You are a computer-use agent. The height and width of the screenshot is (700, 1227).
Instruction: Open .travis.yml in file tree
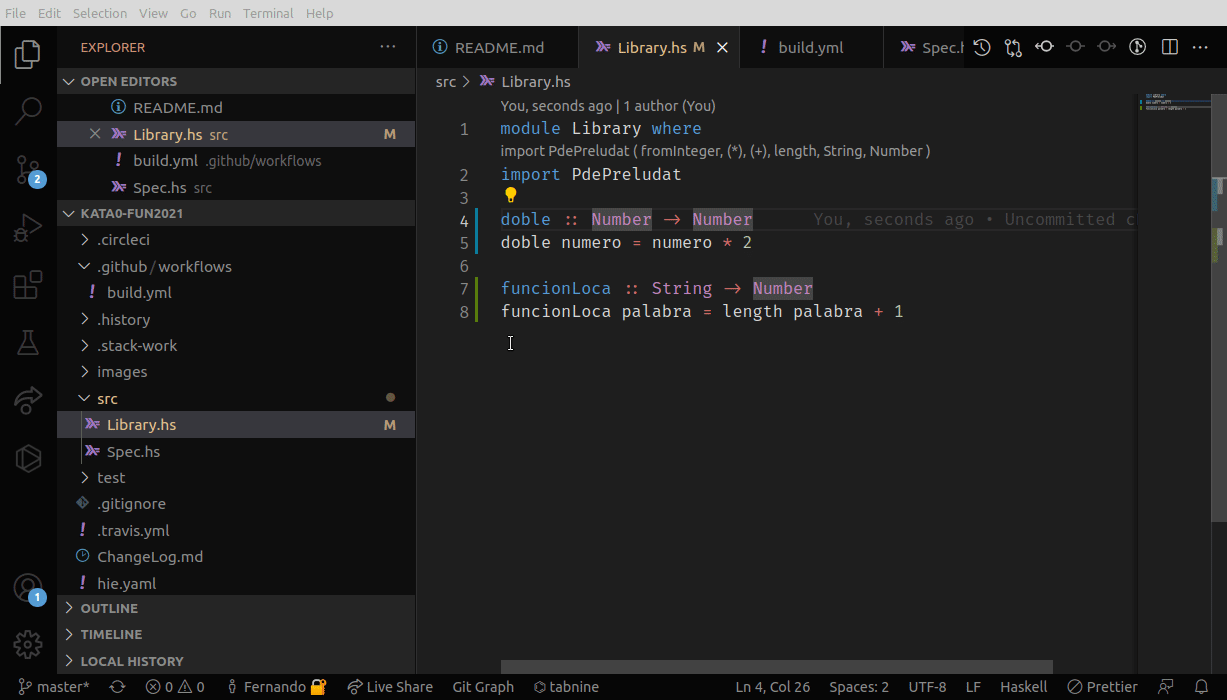point(236,530)
